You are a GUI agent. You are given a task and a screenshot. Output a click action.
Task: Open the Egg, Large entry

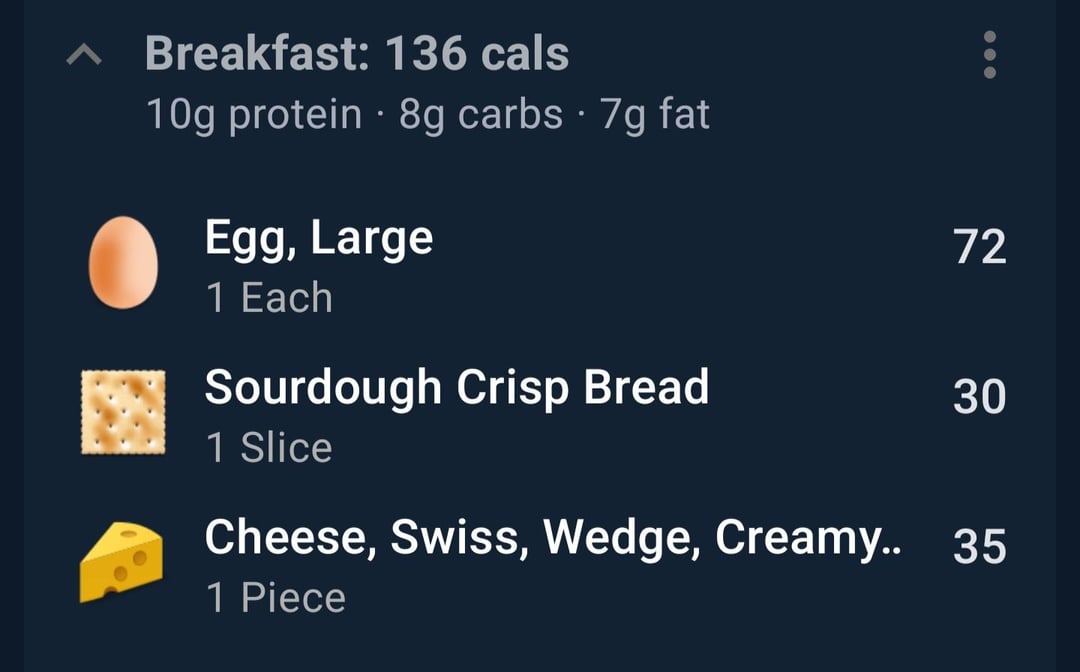pyautogui.click(x=318, y=238)
